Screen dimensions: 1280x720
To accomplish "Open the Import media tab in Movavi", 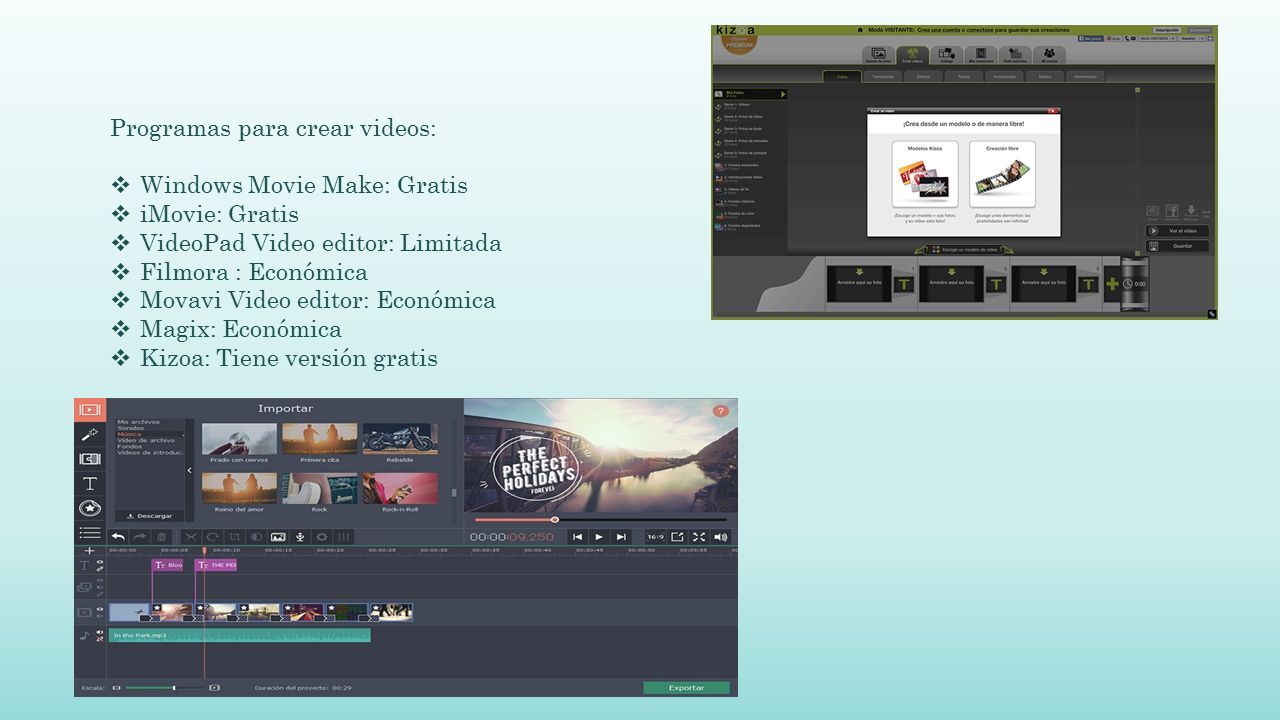I will (90, 409).
